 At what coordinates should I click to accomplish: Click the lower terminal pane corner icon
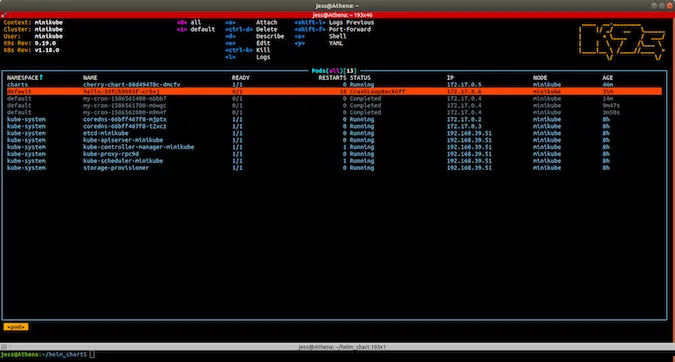click(x=3, y=347)
